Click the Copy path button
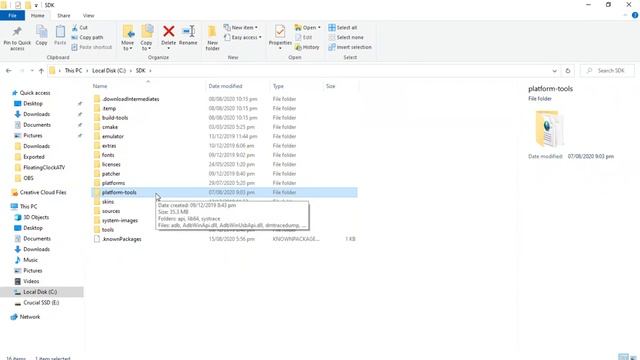The width and height of the screenshot is (640, 360). coord(87,37)
